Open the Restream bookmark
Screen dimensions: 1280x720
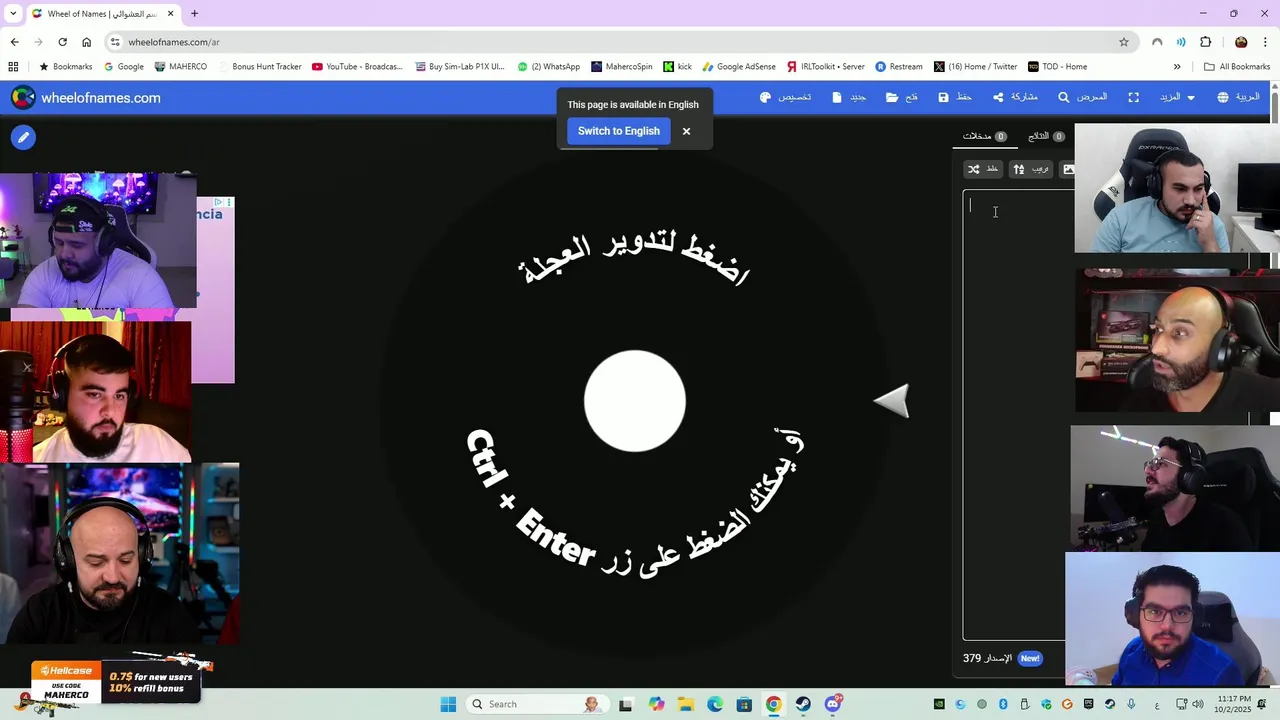point(899,67)
